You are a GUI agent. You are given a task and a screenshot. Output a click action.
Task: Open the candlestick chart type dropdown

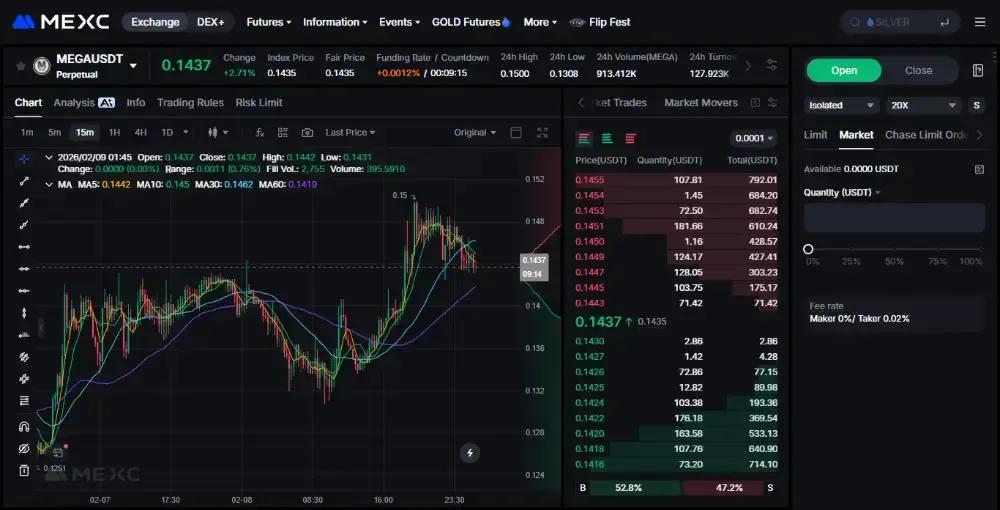tap(218, 133)
